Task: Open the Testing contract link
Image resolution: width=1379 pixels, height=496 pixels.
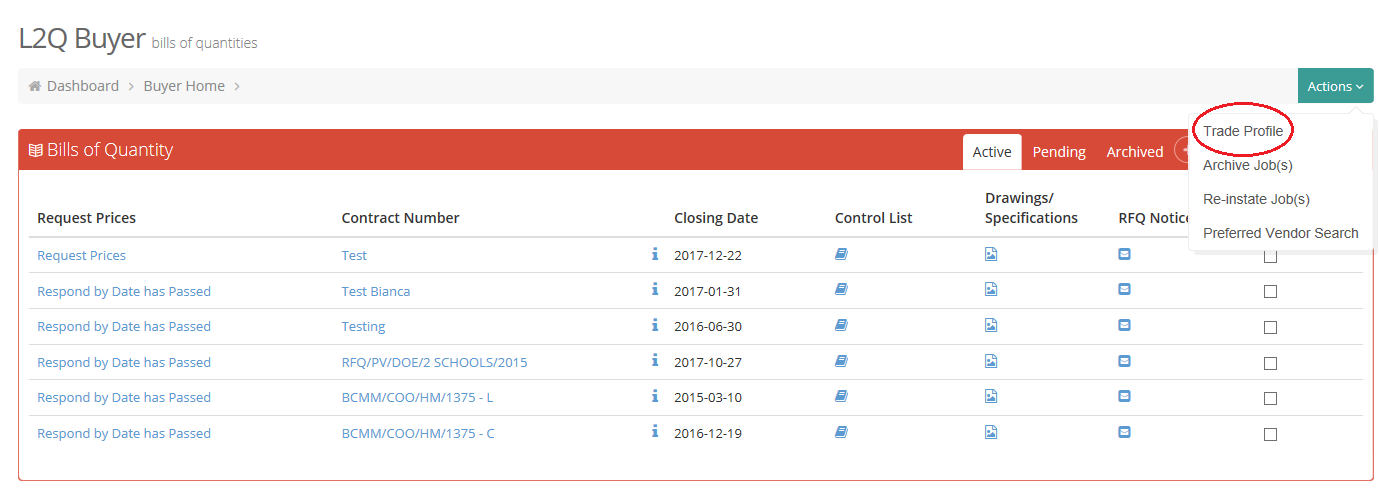Action: tap(363, 326)
